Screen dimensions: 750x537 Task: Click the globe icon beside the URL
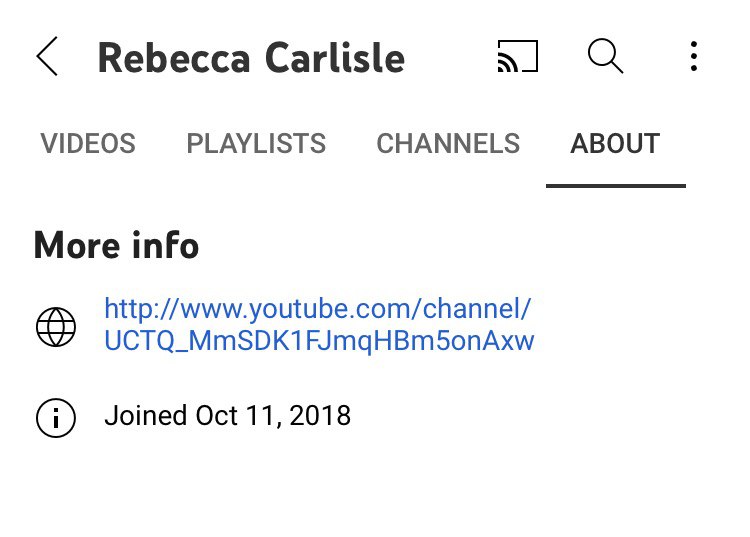click(x=56, y=327)
